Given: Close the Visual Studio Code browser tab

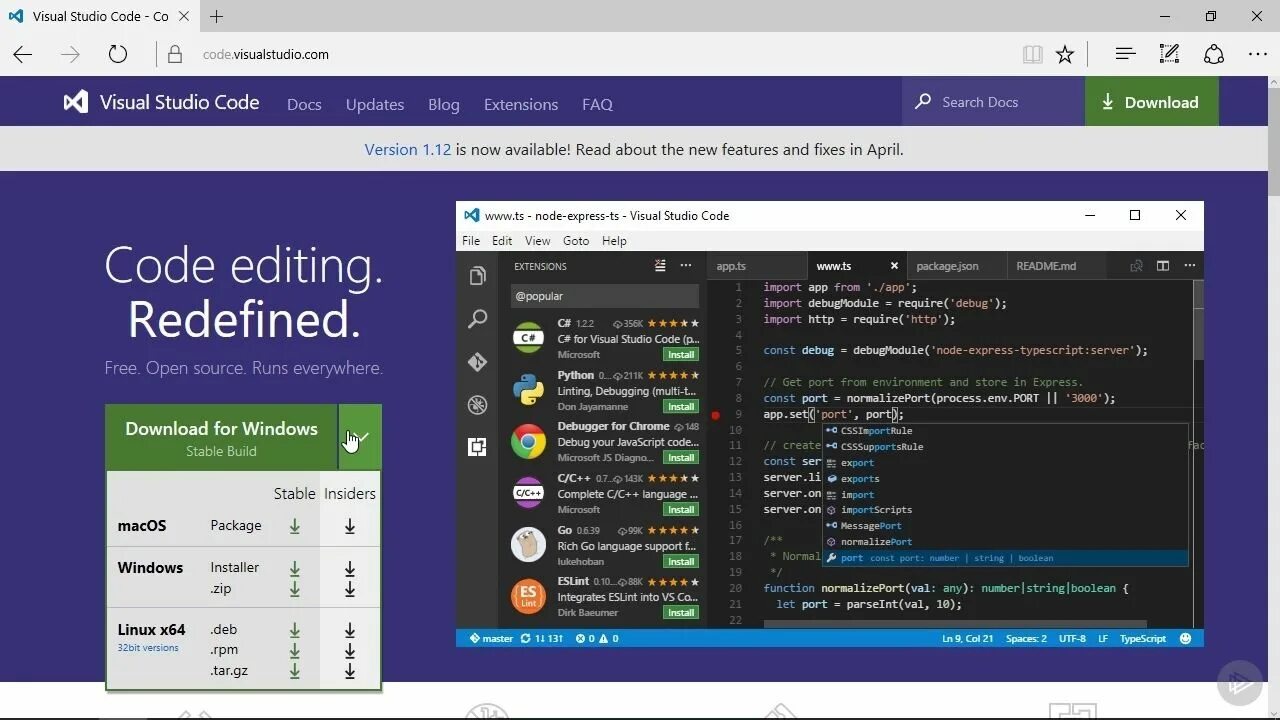Looking at the screenshot, I should (186, 16).
